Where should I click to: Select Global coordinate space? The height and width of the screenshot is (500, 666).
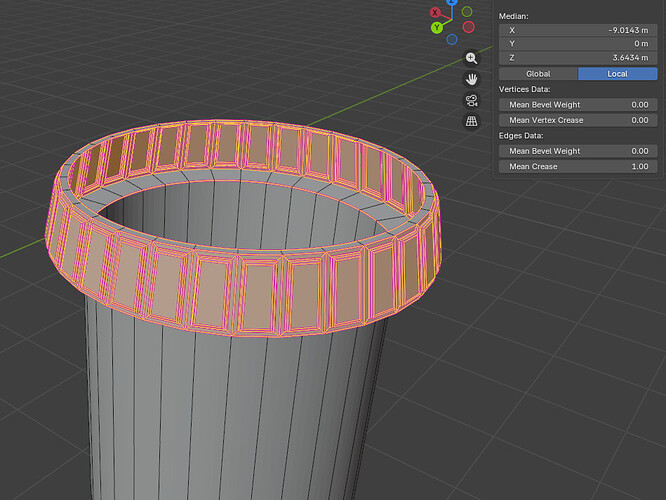tap(538, 74)
